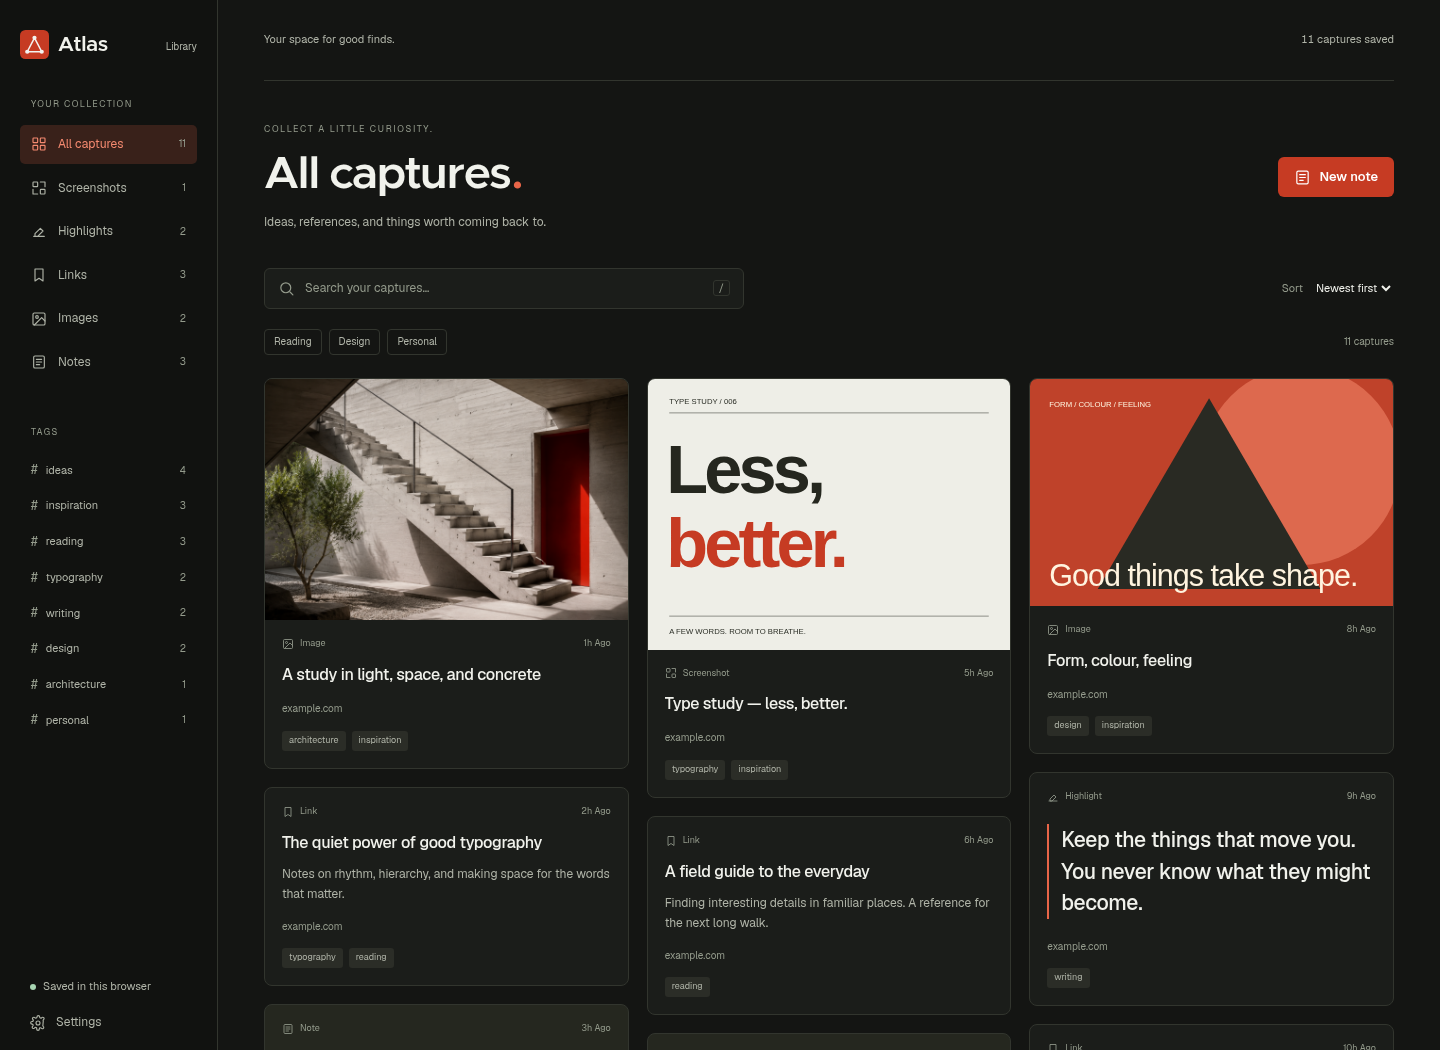The height and width of the screenshot is (1050, 1440).
Task: Filter by the Reading chip
Action: pos(293,342)
